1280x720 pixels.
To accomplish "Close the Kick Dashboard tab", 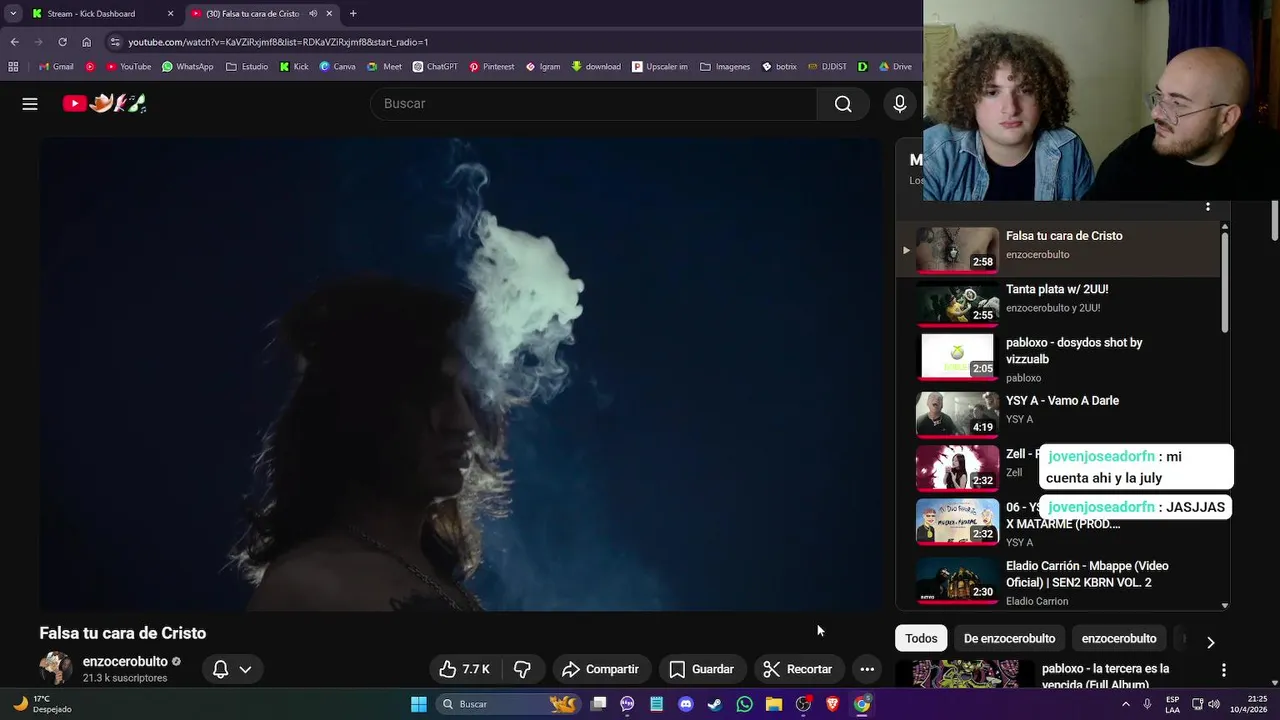I will 170,14.
